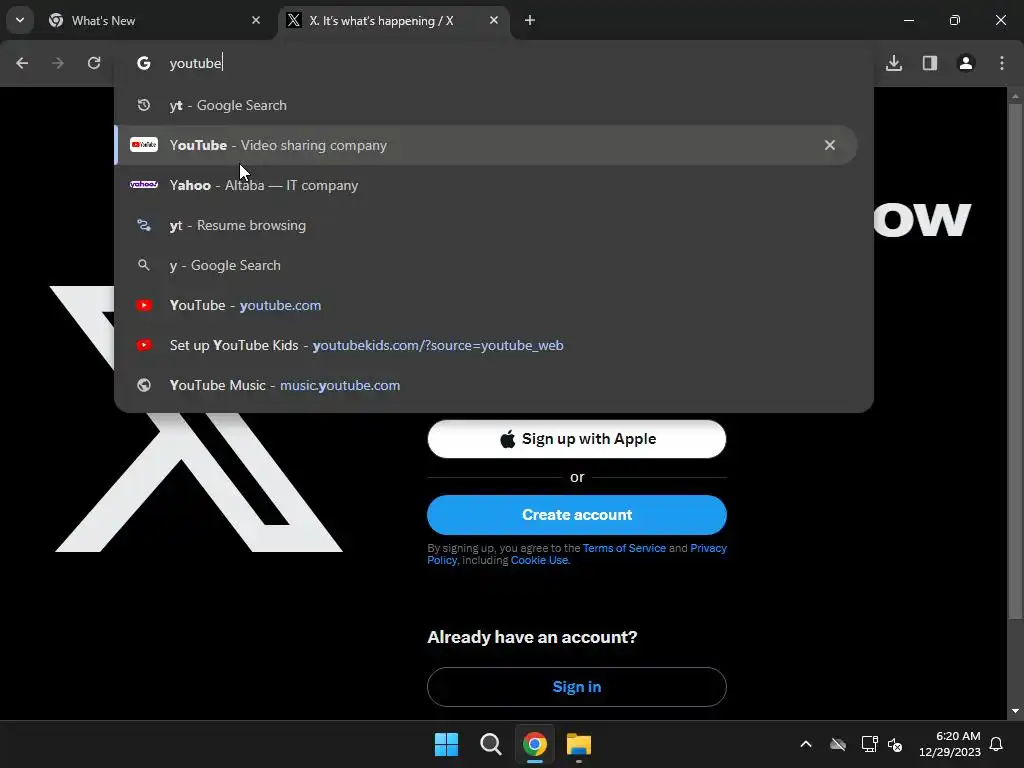Image resolution: width=1024 pixels, height=768 pixels.
Task: Click the scrollbar up arrow
Action: (x=1015, y=95)
